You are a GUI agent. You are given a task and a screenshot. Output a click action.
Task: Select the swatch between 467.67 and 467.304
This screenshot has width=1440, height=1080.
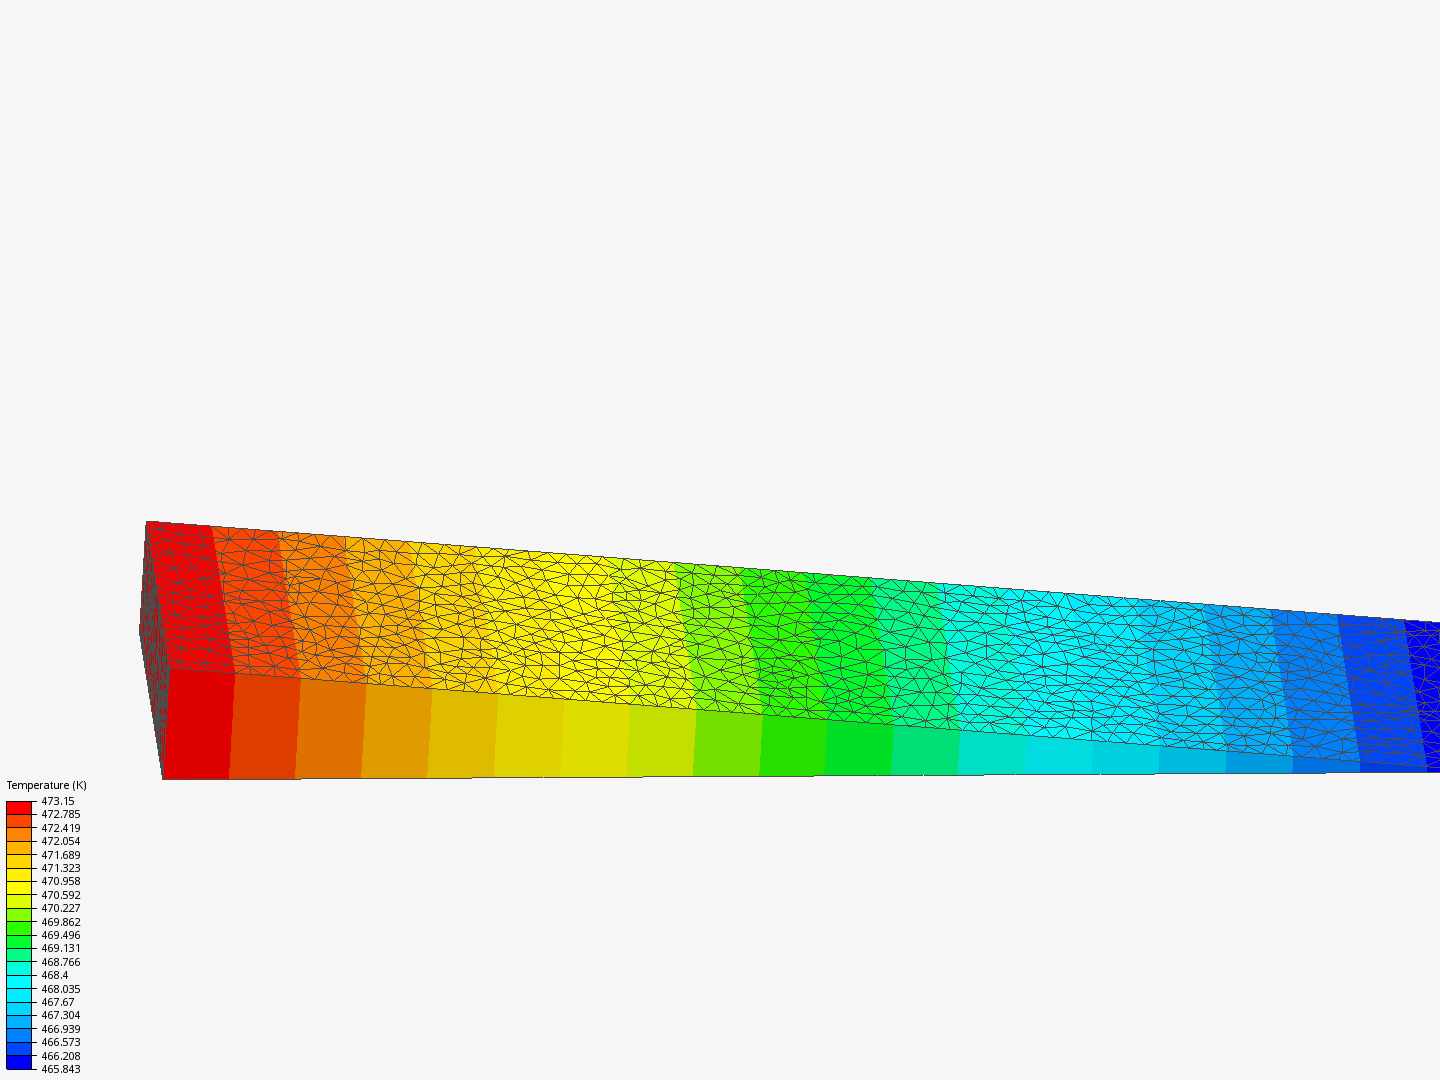coord(19,1008)
